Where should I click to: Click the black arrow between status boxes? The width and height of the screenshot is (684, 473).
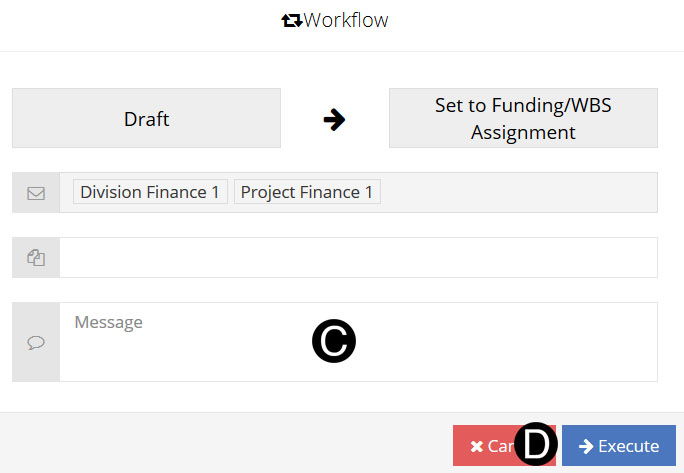[334, 119]
